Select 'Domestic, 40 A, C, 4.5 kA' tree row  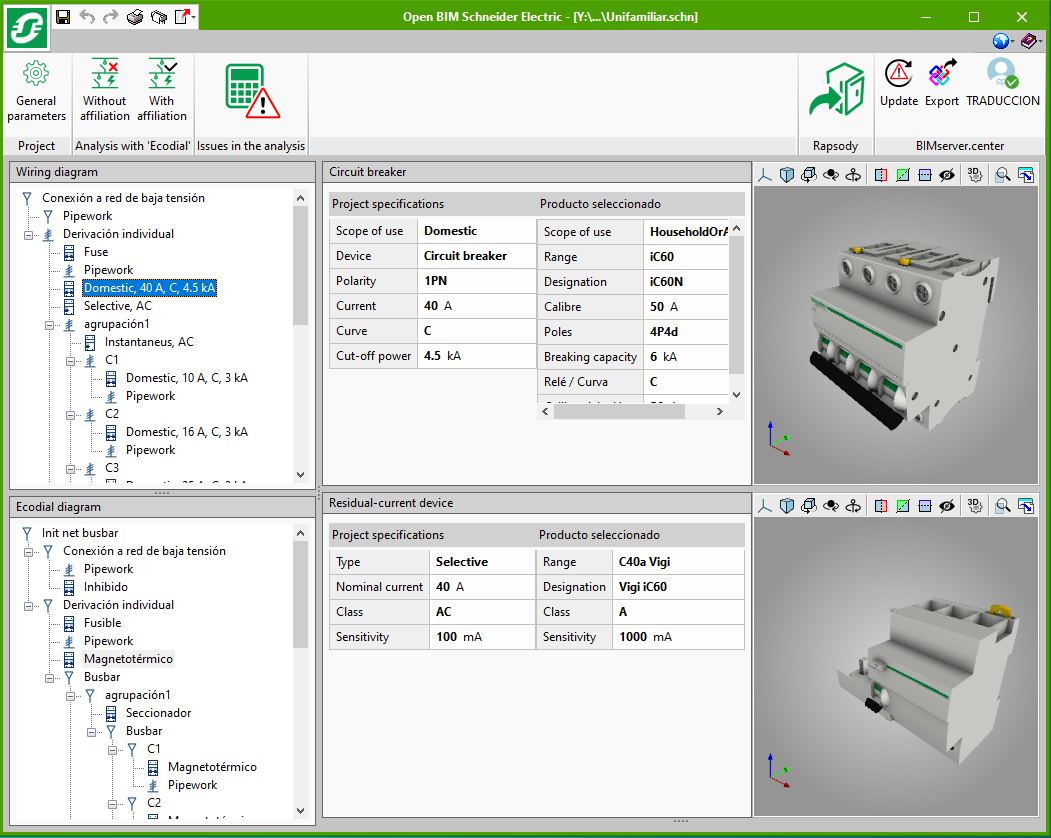pyautogui.click(x=149, y=288)
